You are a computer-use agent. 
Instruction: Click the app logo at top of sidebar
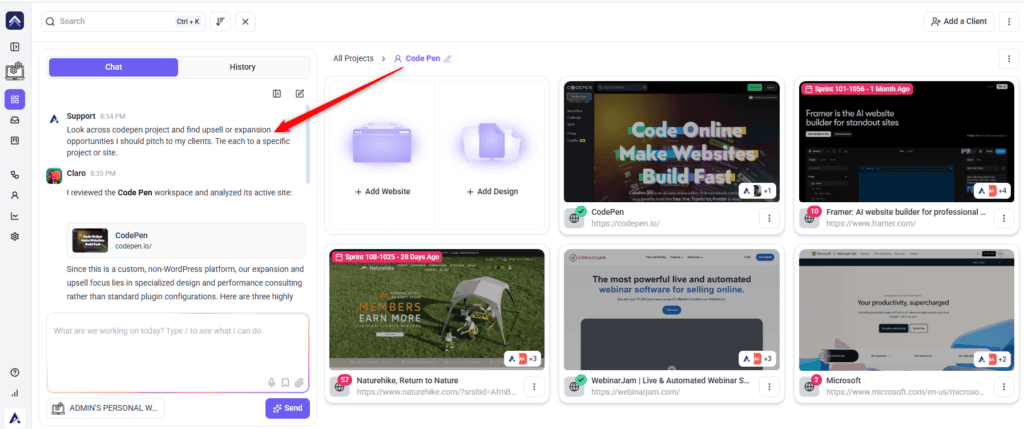point(14,21)
